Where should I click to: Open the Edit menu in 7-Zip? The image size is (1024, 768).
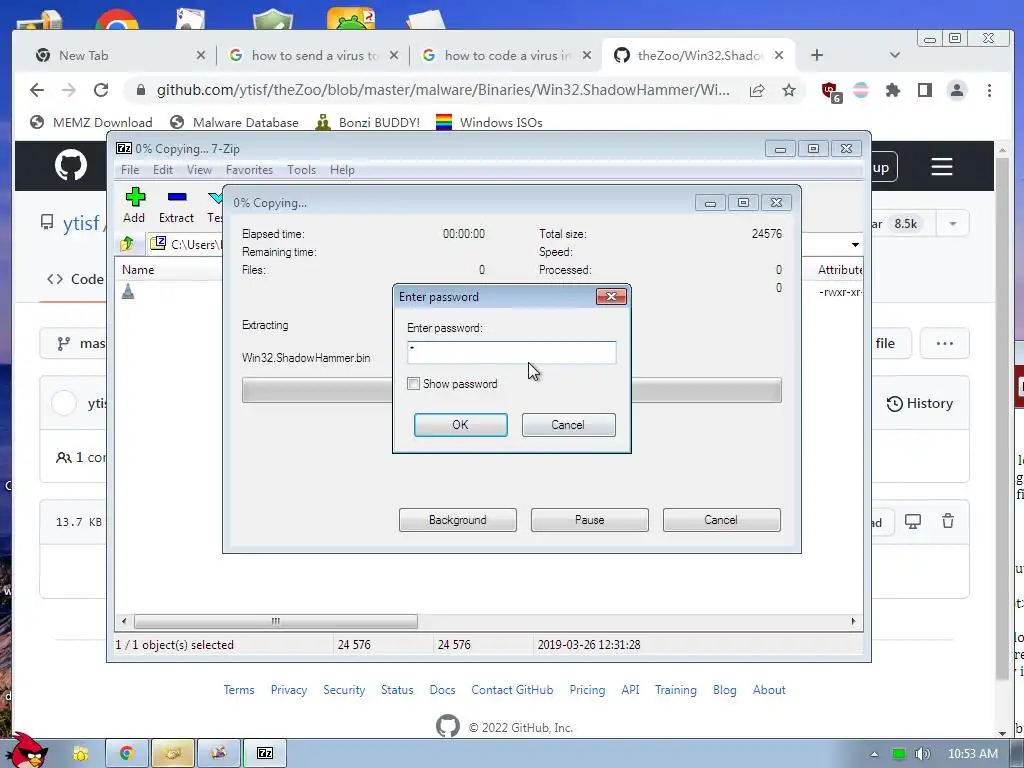pos(163,170)
